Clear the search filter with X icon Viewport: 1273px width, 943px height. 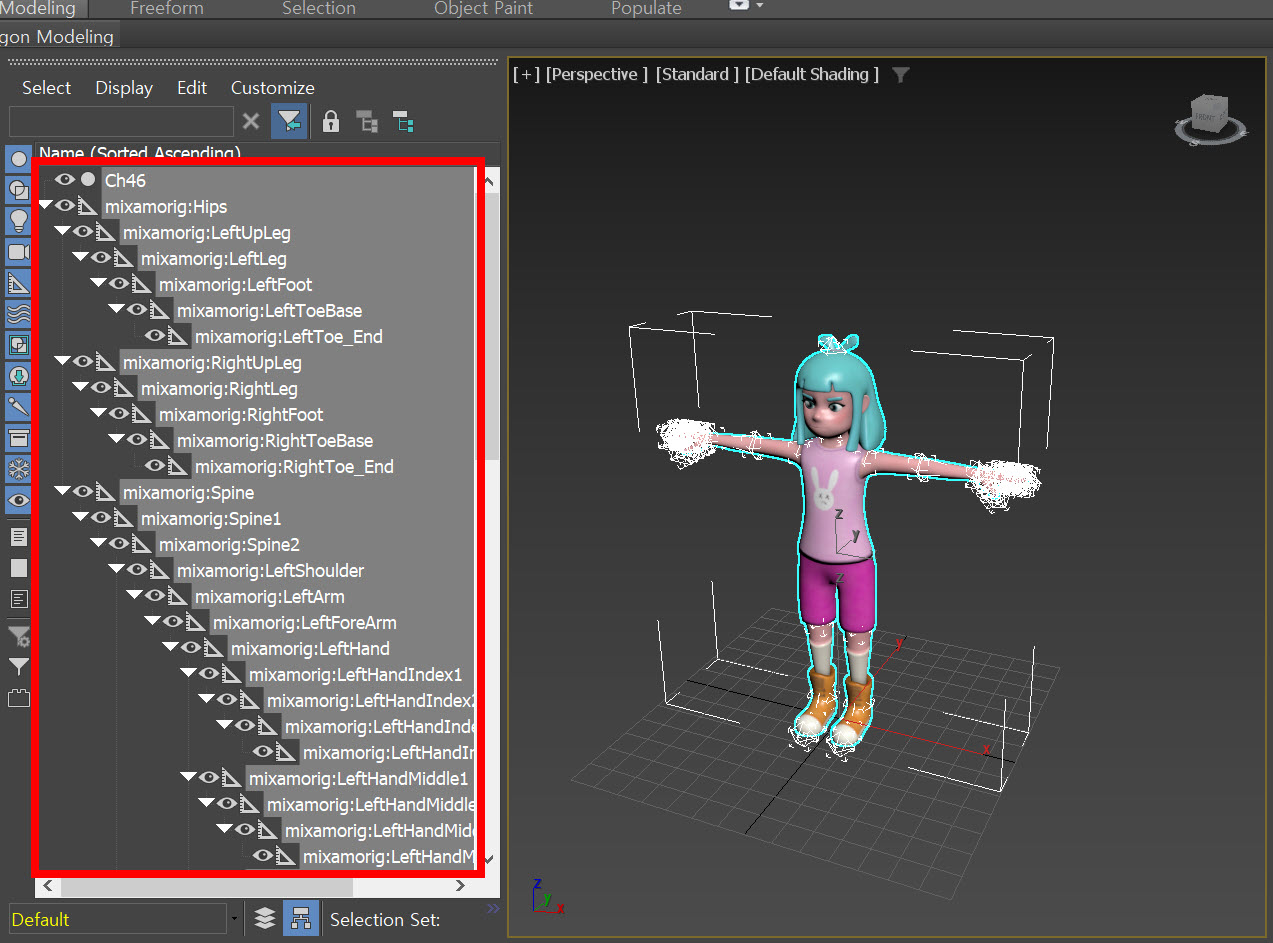point(251,122)
